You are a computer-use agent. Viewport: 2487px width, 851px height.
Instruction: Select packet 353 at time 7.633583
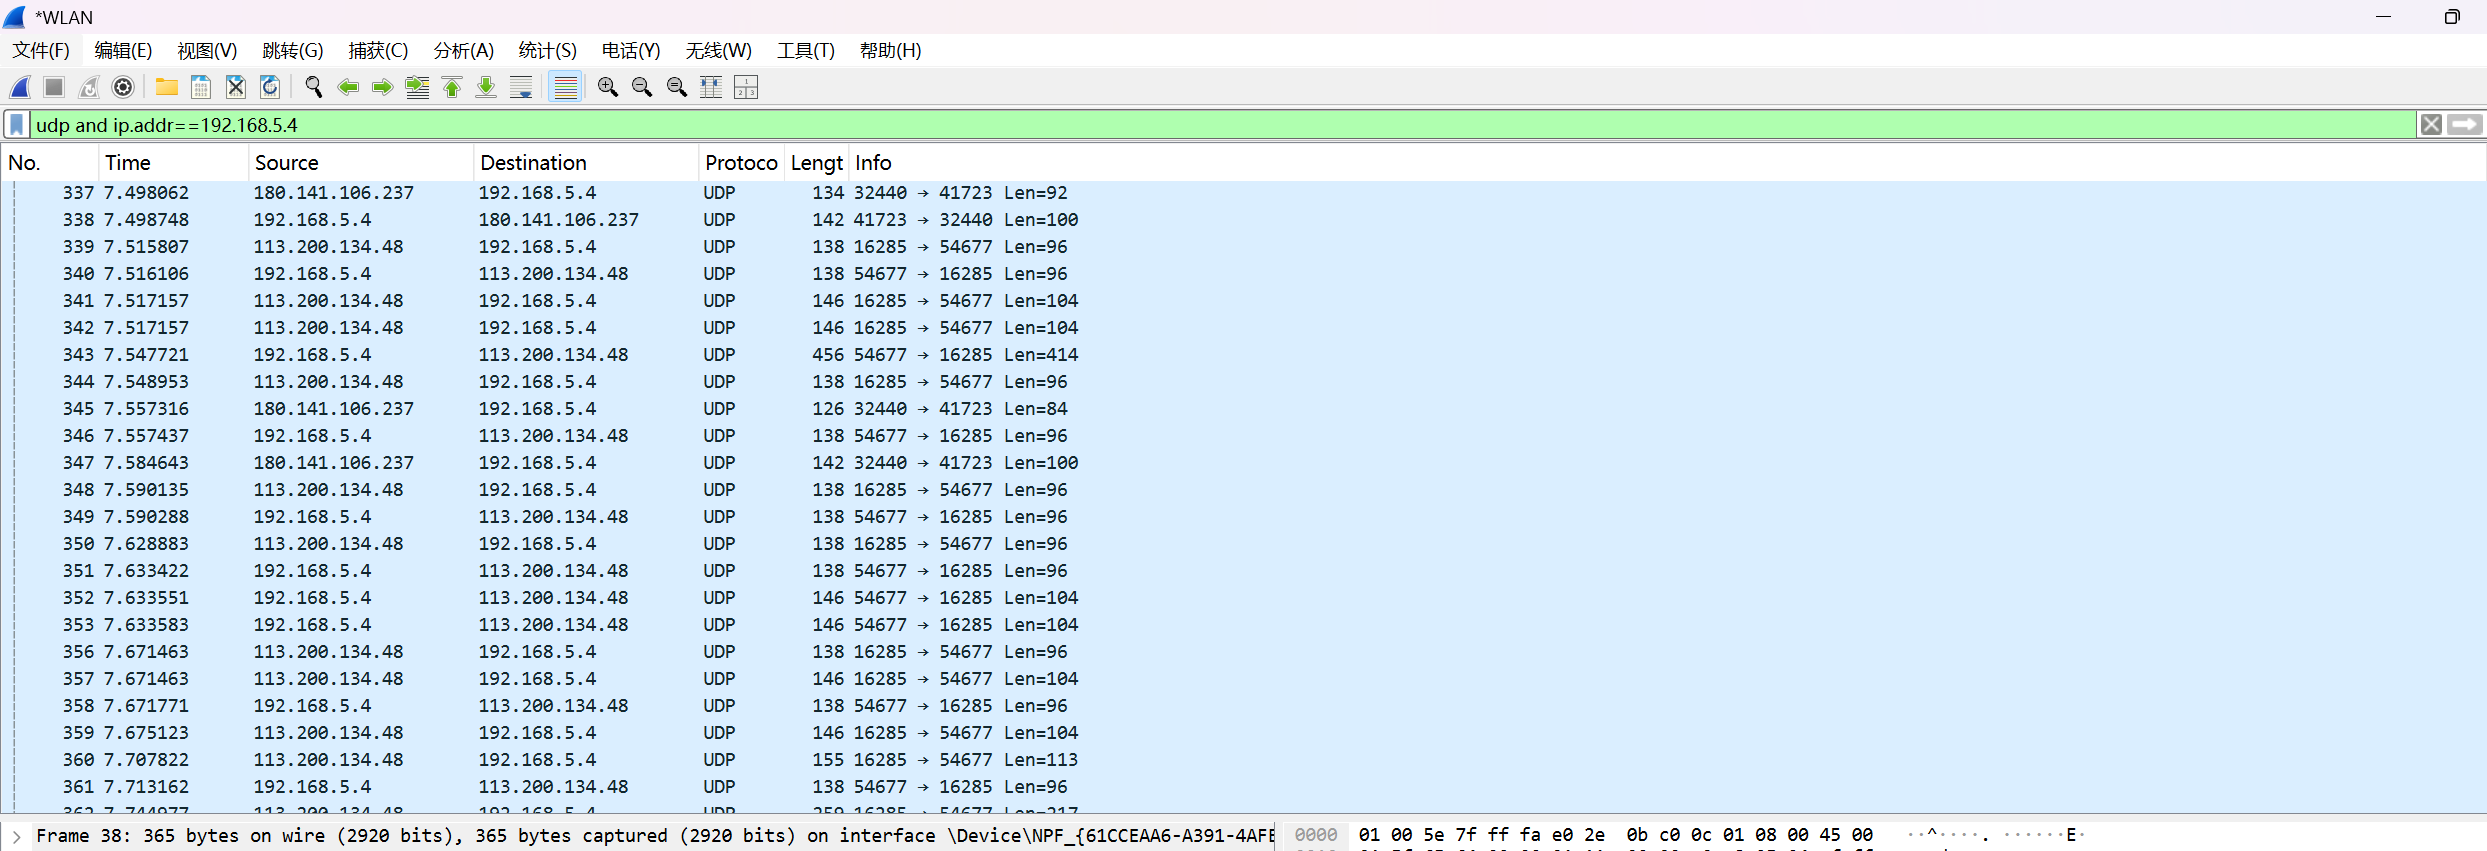point(1243,625)
